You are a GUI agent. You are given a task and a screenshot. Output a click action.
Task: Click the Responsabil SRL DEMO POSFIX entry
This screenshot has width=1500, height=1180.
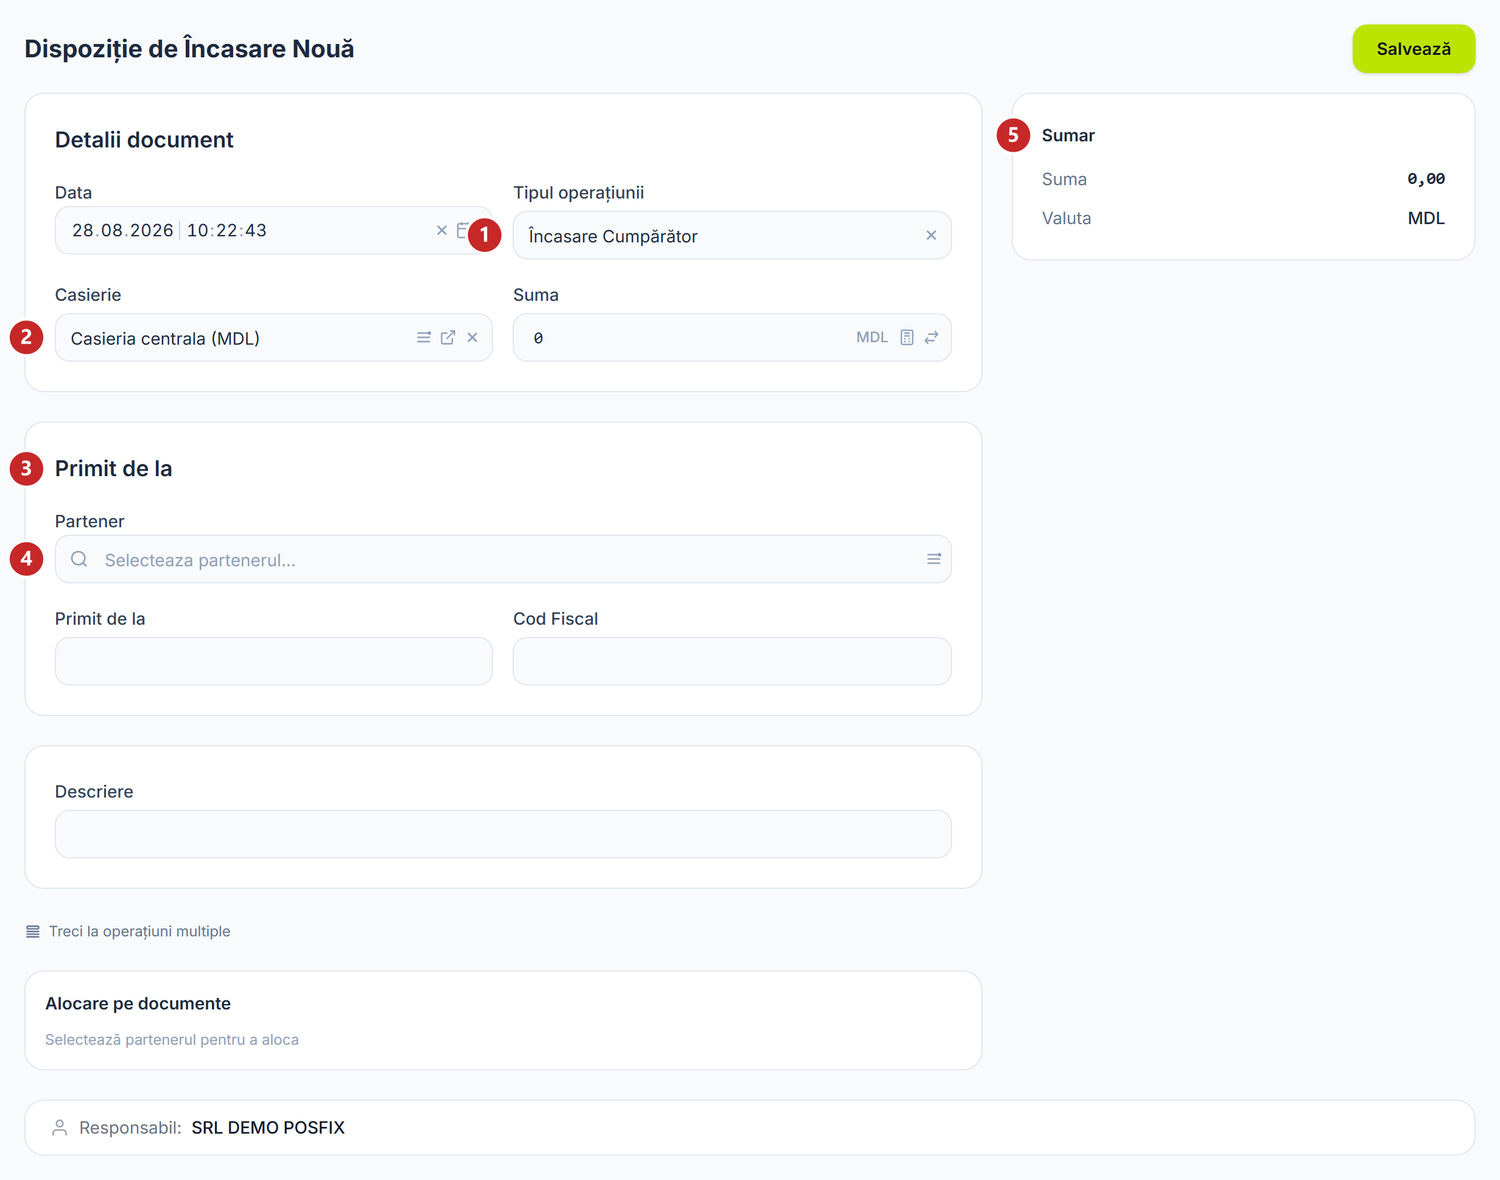tap(268, 1128)
